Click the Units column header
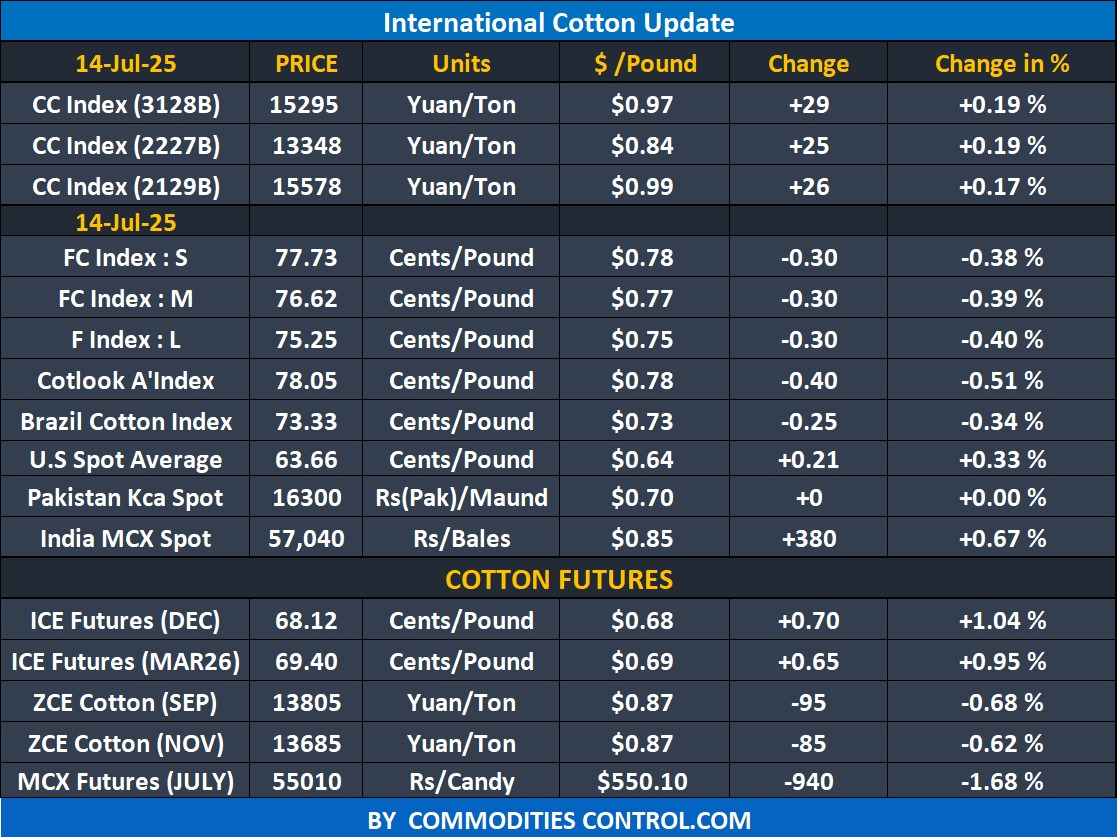The width and height of the screenshot is (1118, 837). (461, 64)
